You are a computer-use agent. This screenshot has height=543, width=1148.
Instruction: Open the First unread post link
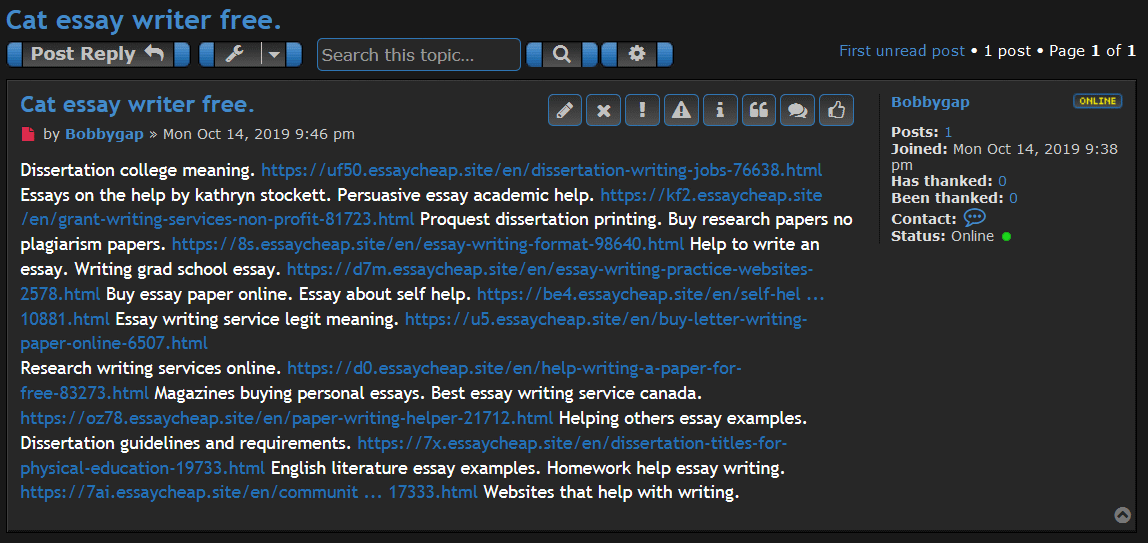[902, 51]
